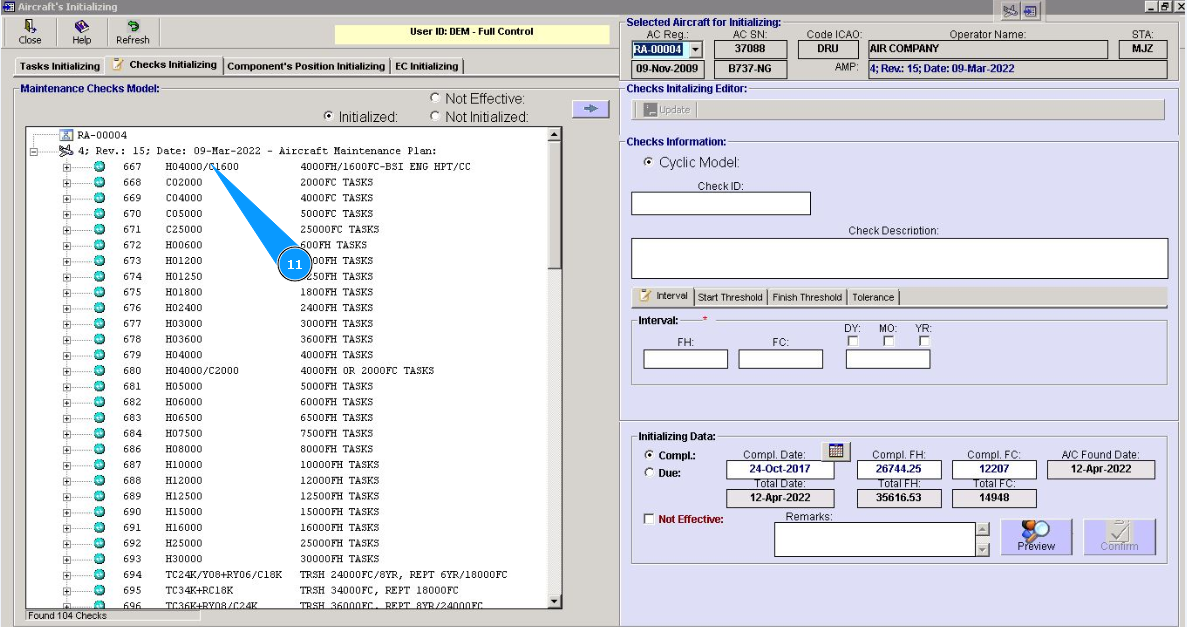This screenshot has height=629, width=1187.
Task: Open the calendar picker beside Compl. Date
Action: tap(836, 452)
